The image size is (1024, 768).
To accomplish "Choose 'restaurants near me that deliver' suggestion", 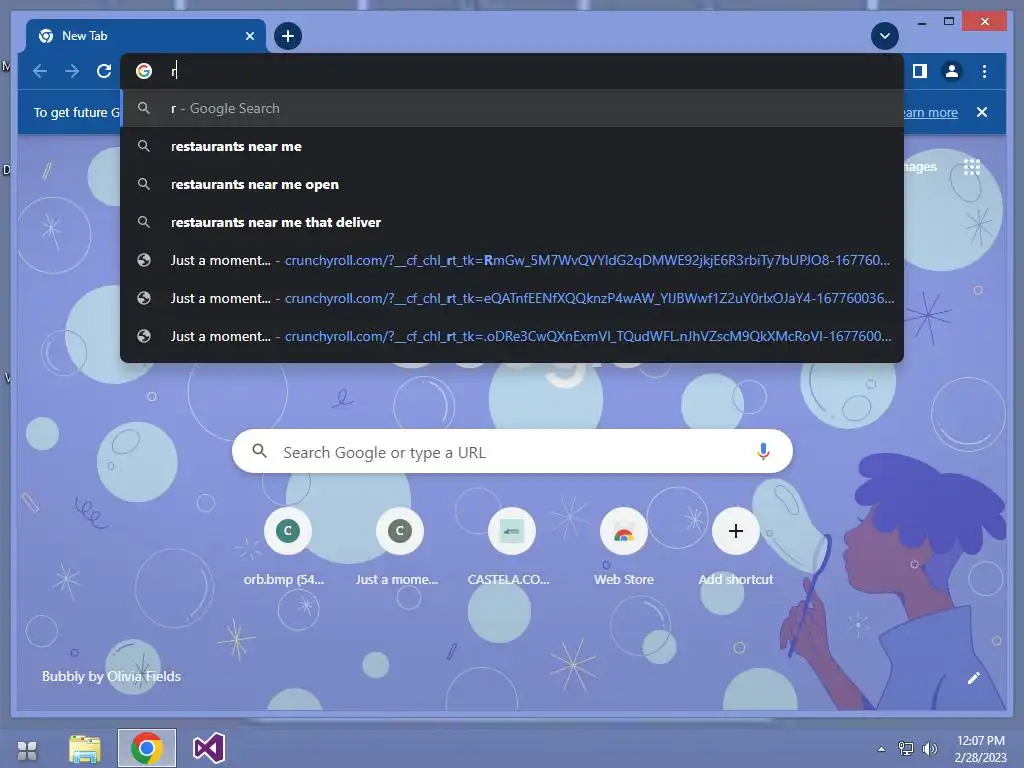I will click(x=512, y=222).
